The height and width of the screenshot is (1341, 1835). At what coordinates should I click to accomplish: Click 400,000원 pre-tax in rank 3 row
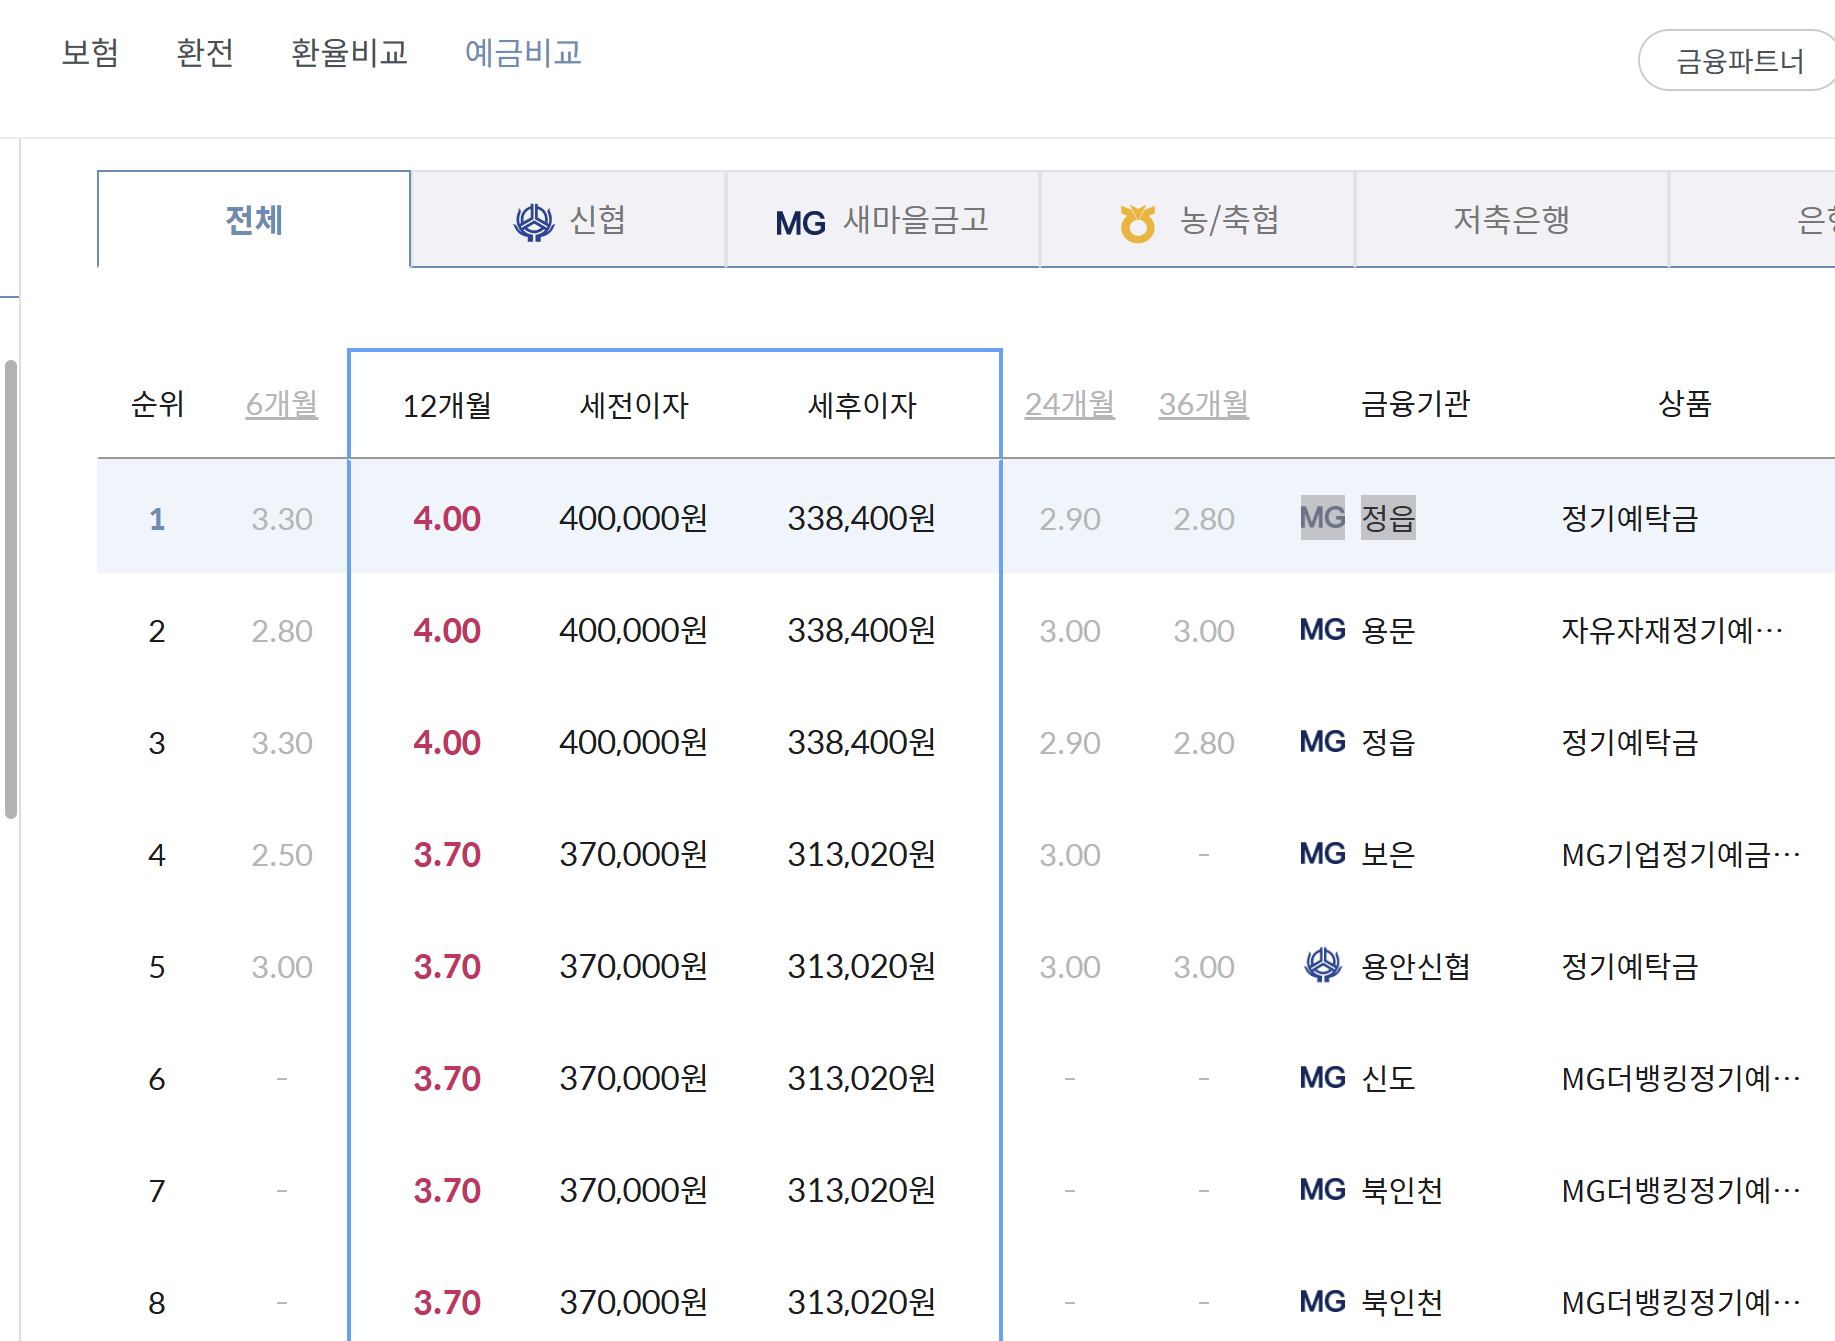point(633,742)
